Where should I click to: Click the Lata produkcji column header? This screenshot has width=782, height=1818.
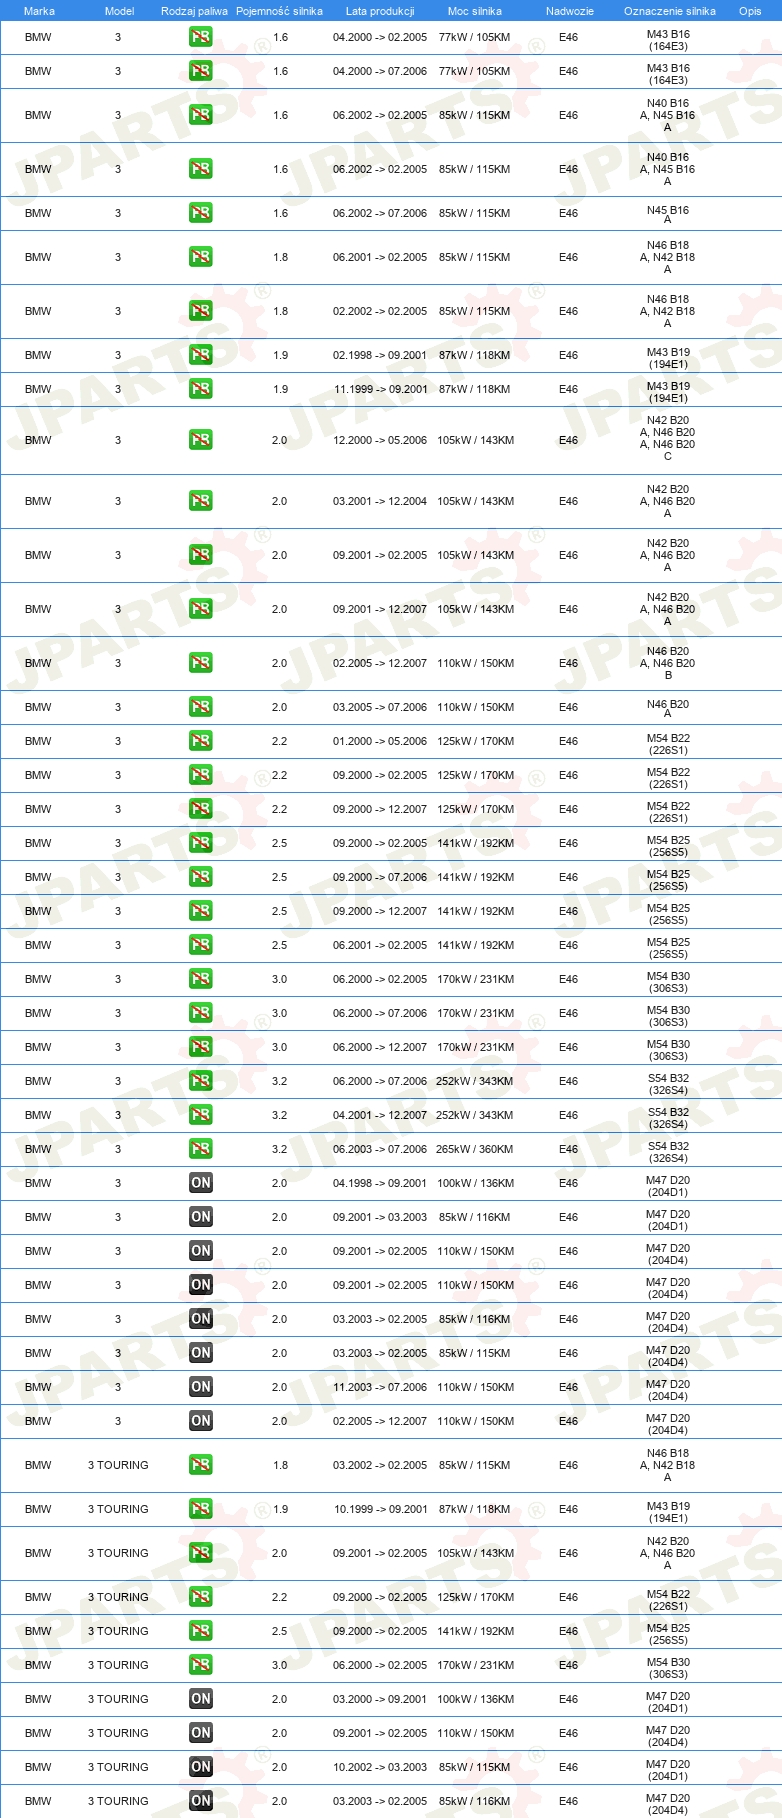click(380, 11)
